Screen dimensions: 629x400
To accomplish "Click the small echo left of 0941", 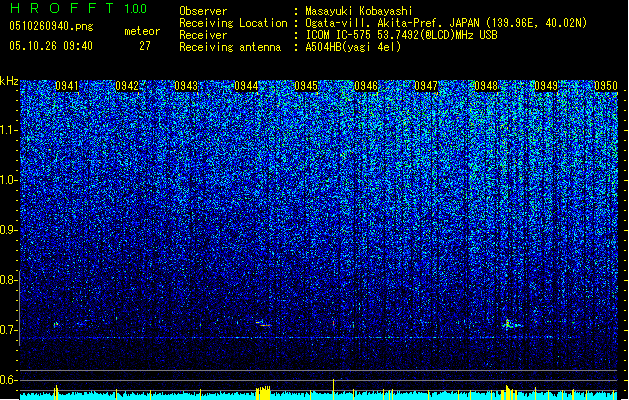I will [x=56, y=324].
